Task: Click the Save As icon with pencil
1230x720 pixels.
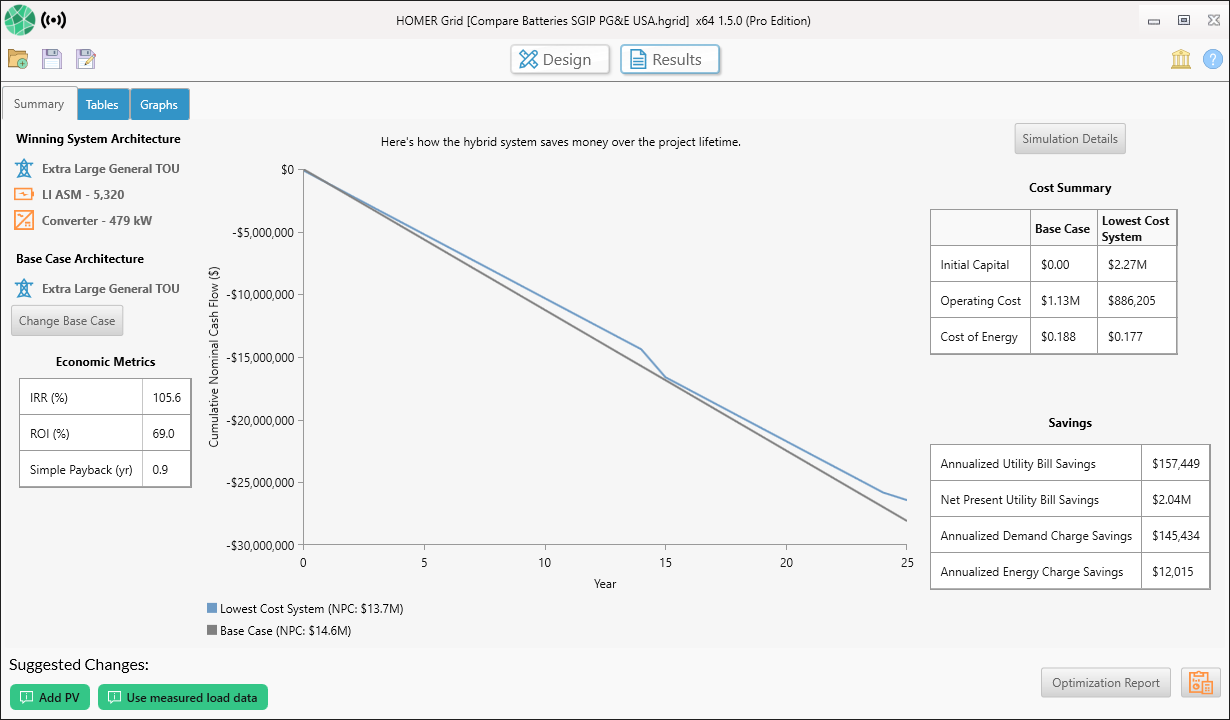Action: [86, 59]
